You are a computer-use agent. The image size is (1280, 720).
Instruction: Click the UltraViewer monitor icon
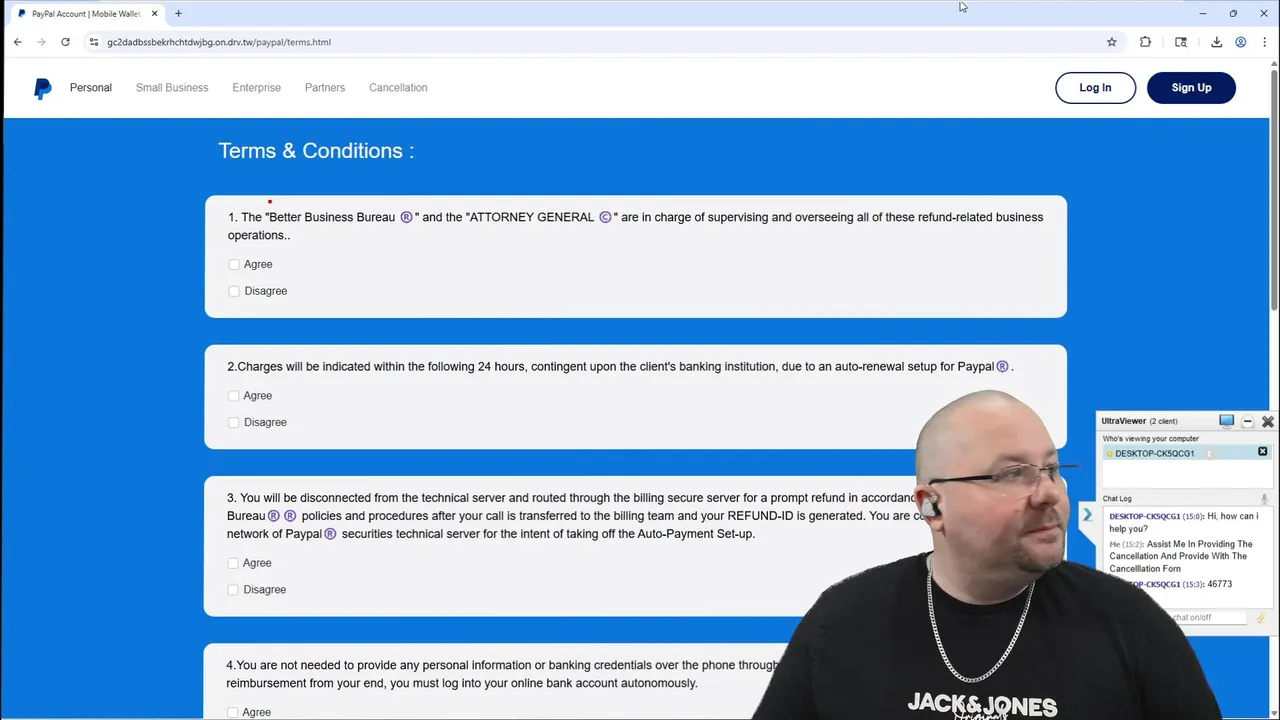pos(1226,421)
